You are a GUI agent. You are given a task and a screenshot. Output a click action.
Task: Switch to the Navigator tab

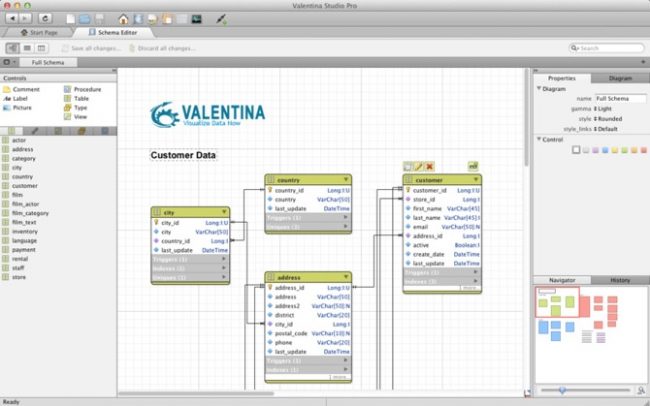[562, 280]
